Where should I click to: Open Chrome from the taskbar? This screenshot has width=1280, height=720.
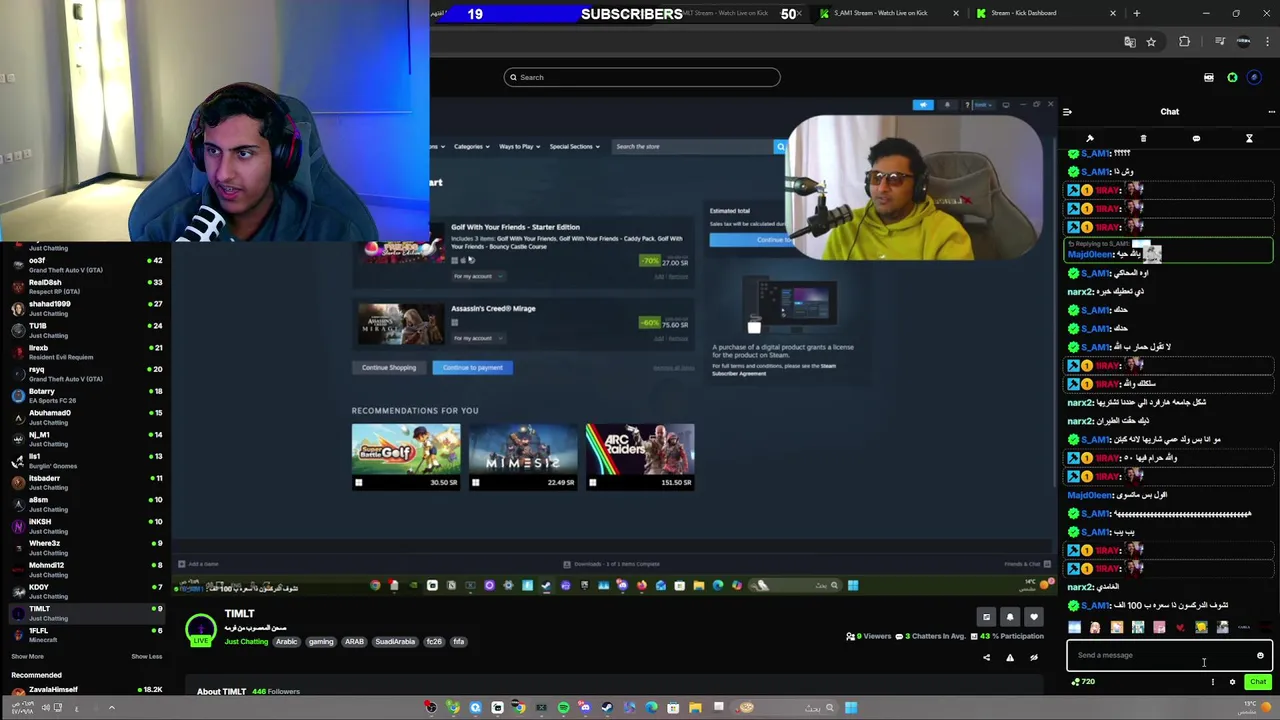click(519, 708)
